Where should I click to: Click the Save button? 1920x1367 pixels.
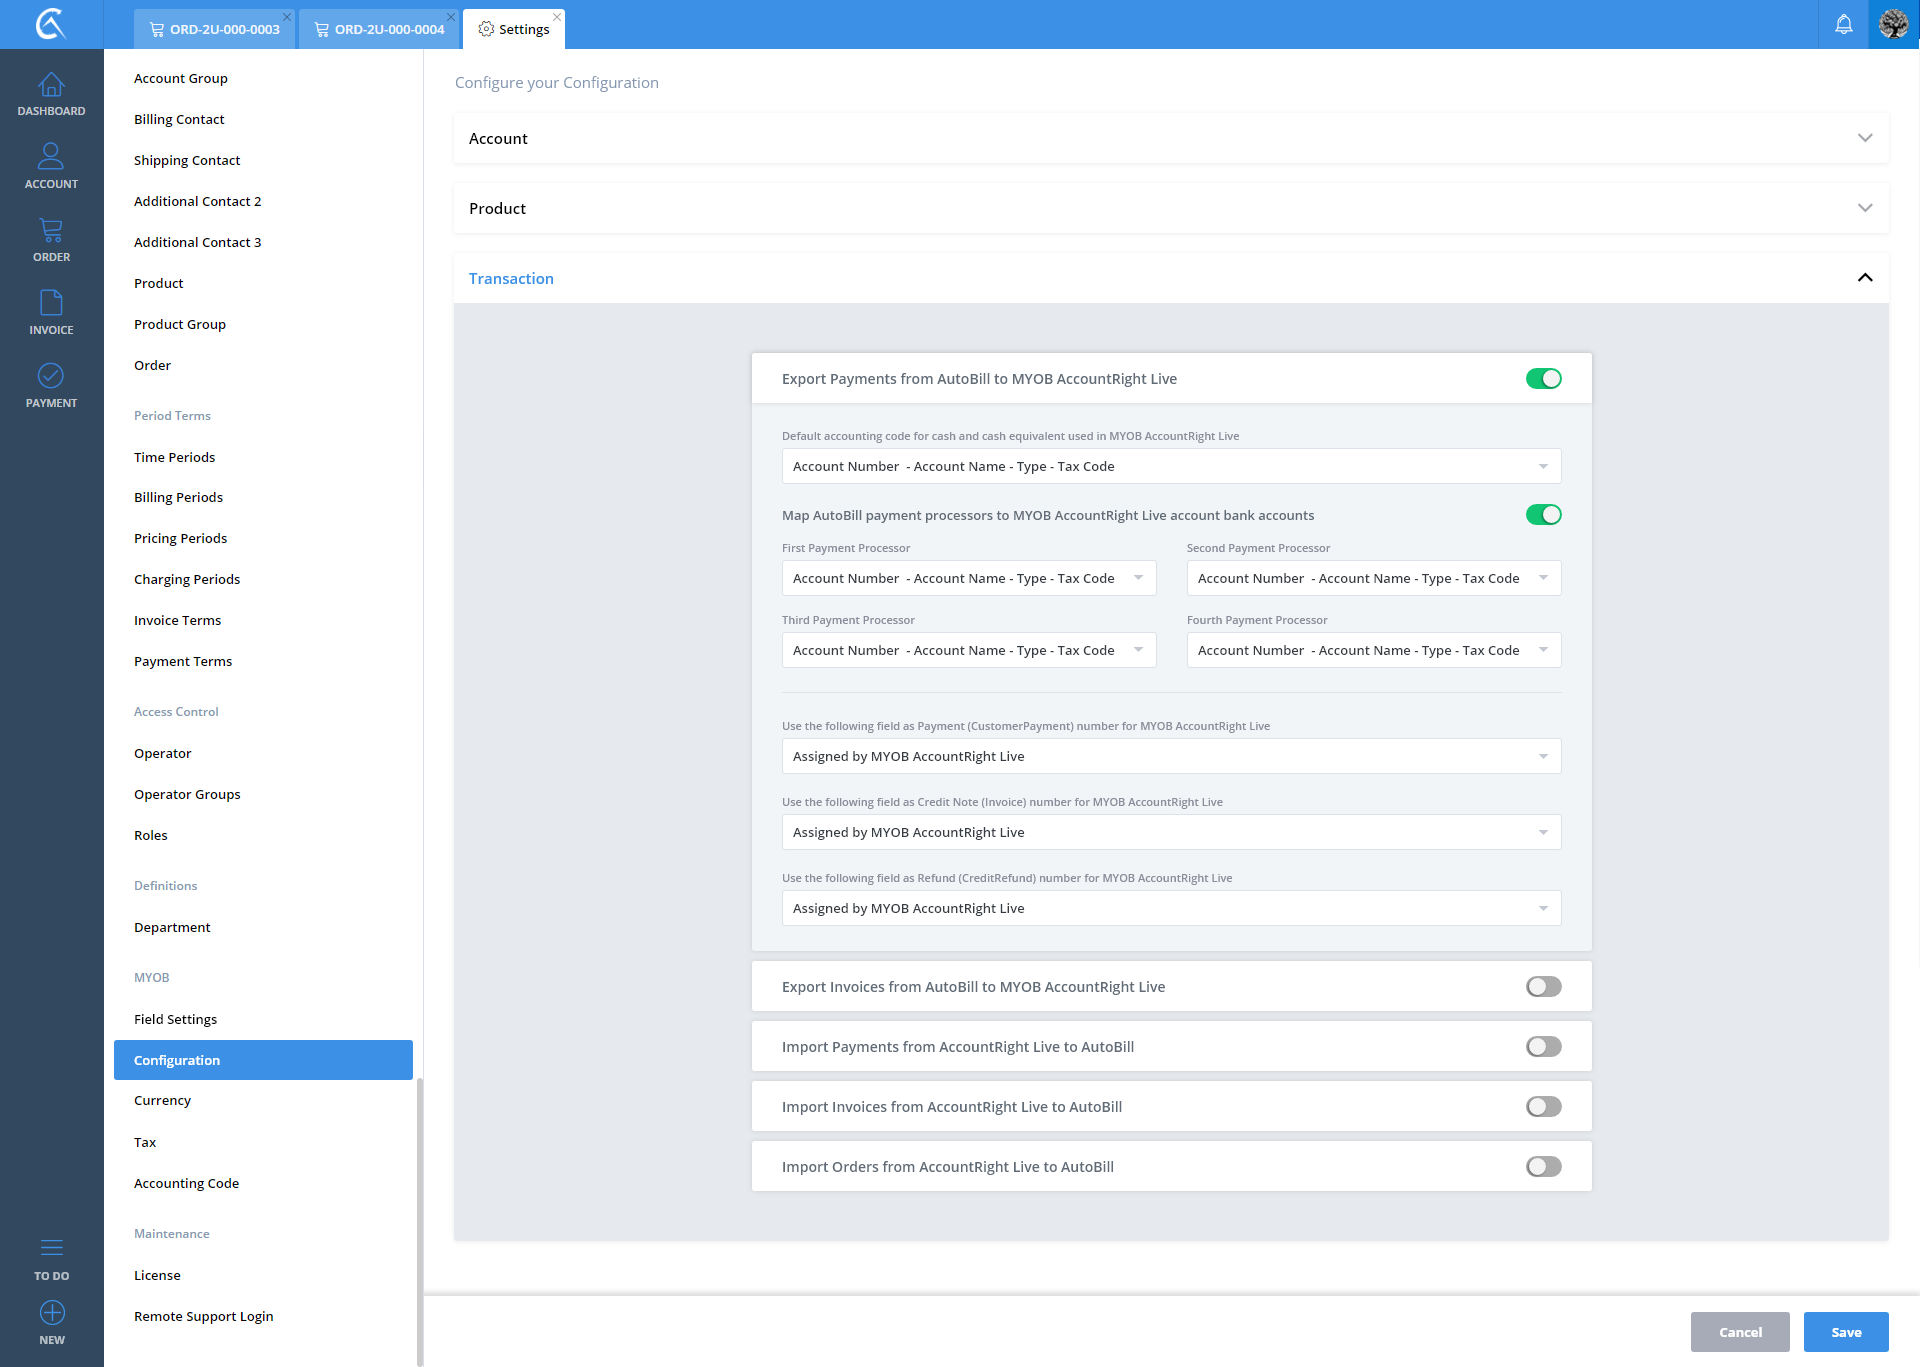point(1845,1332)
